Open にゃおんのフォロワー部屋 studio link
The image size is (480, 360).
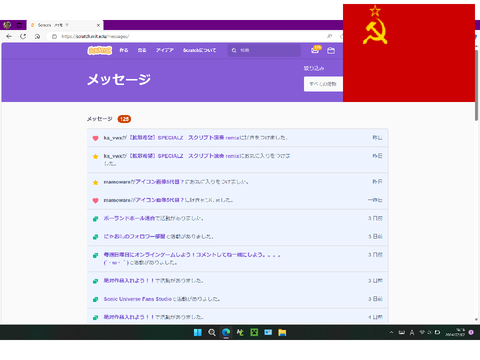pos(134,236)
